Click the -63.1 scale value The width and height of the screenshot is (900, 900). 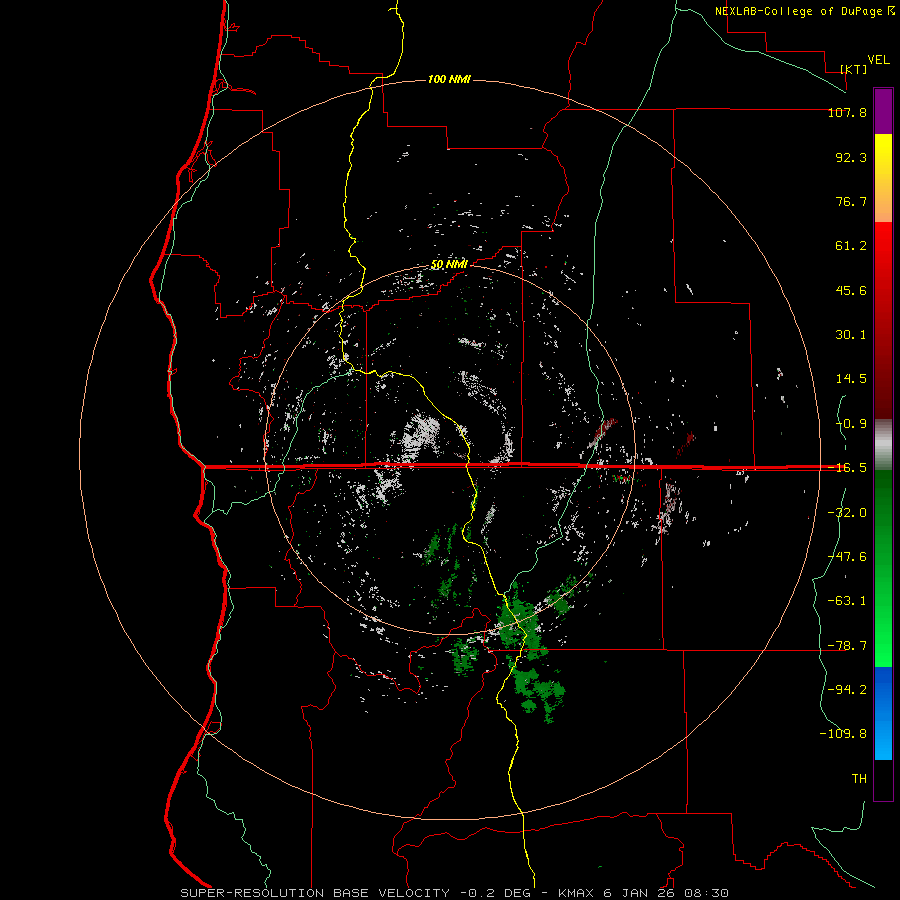click(847, 601)
